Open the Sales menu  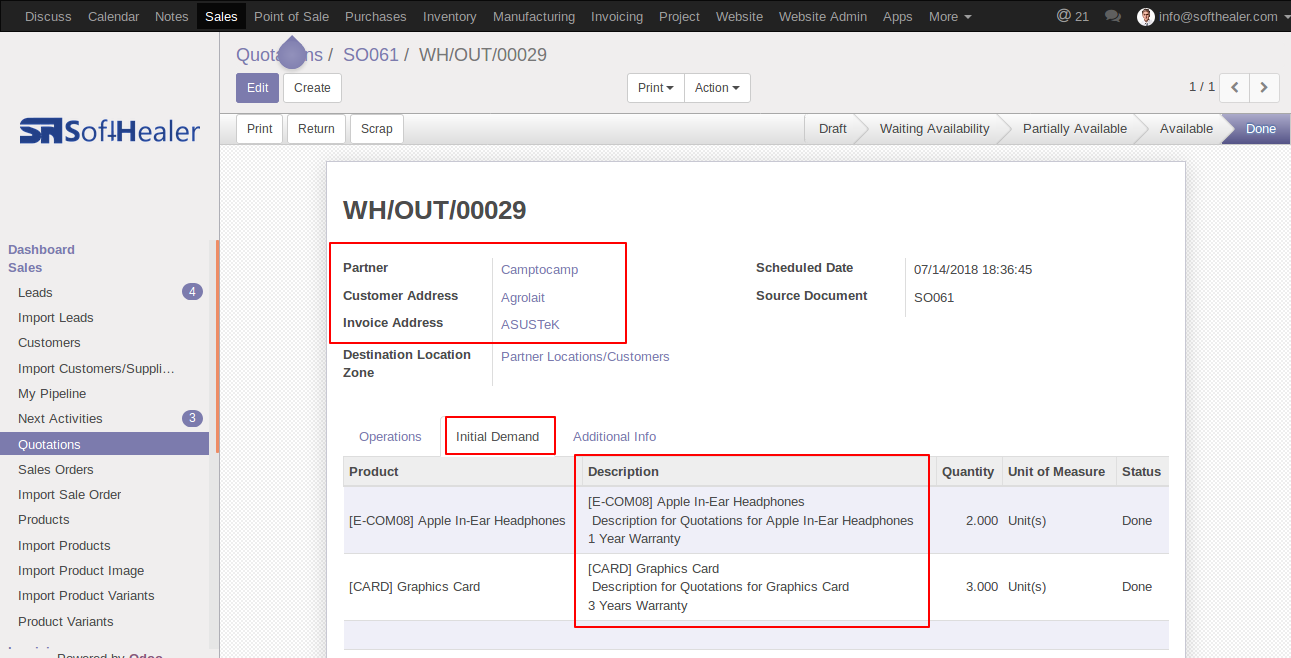click(x=221, y=16)
